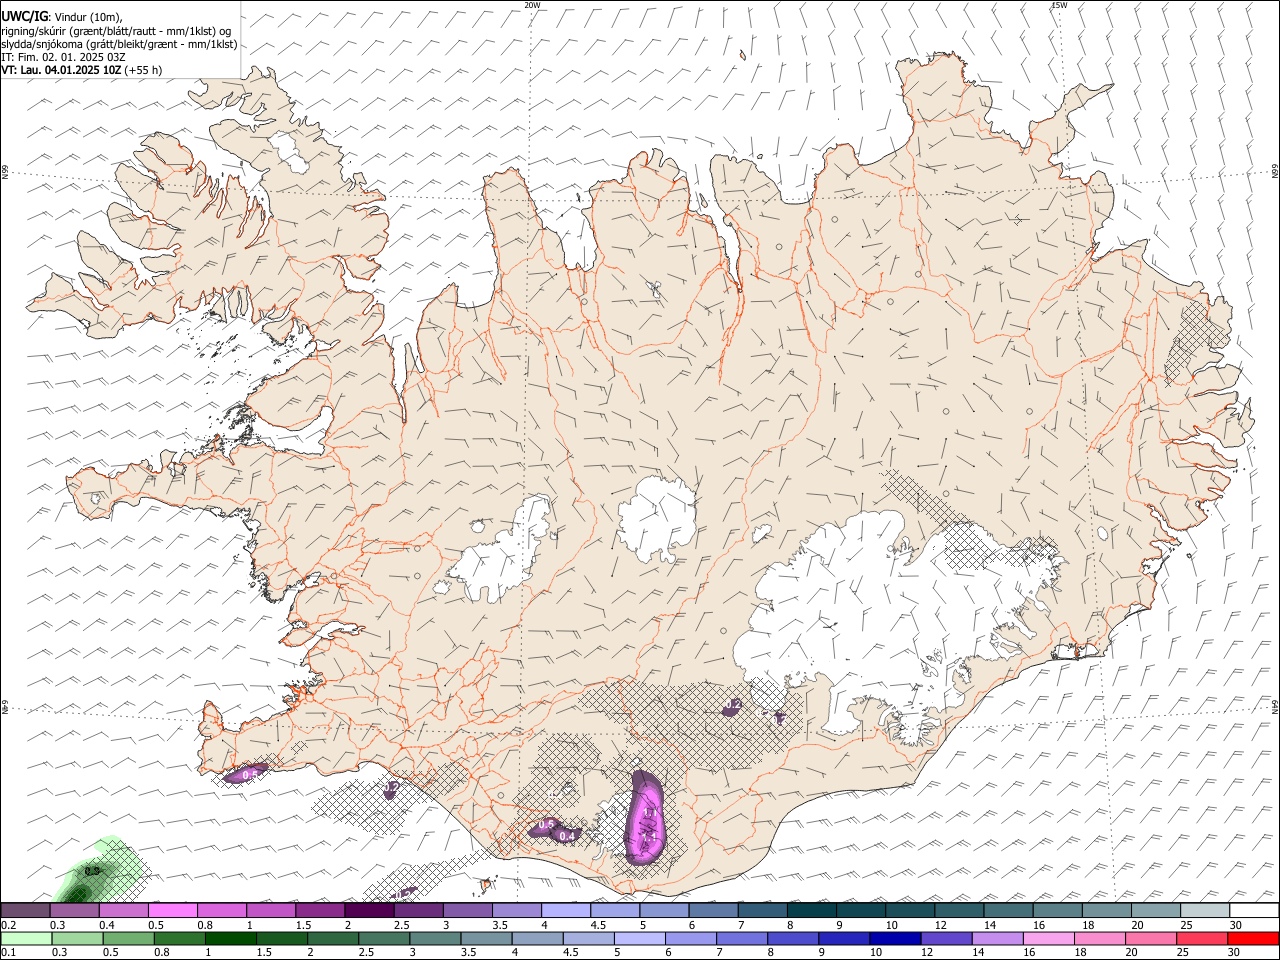Click the 20W longitude label
The width and height of the screenshot is (1280, 960).
[533, 5]
